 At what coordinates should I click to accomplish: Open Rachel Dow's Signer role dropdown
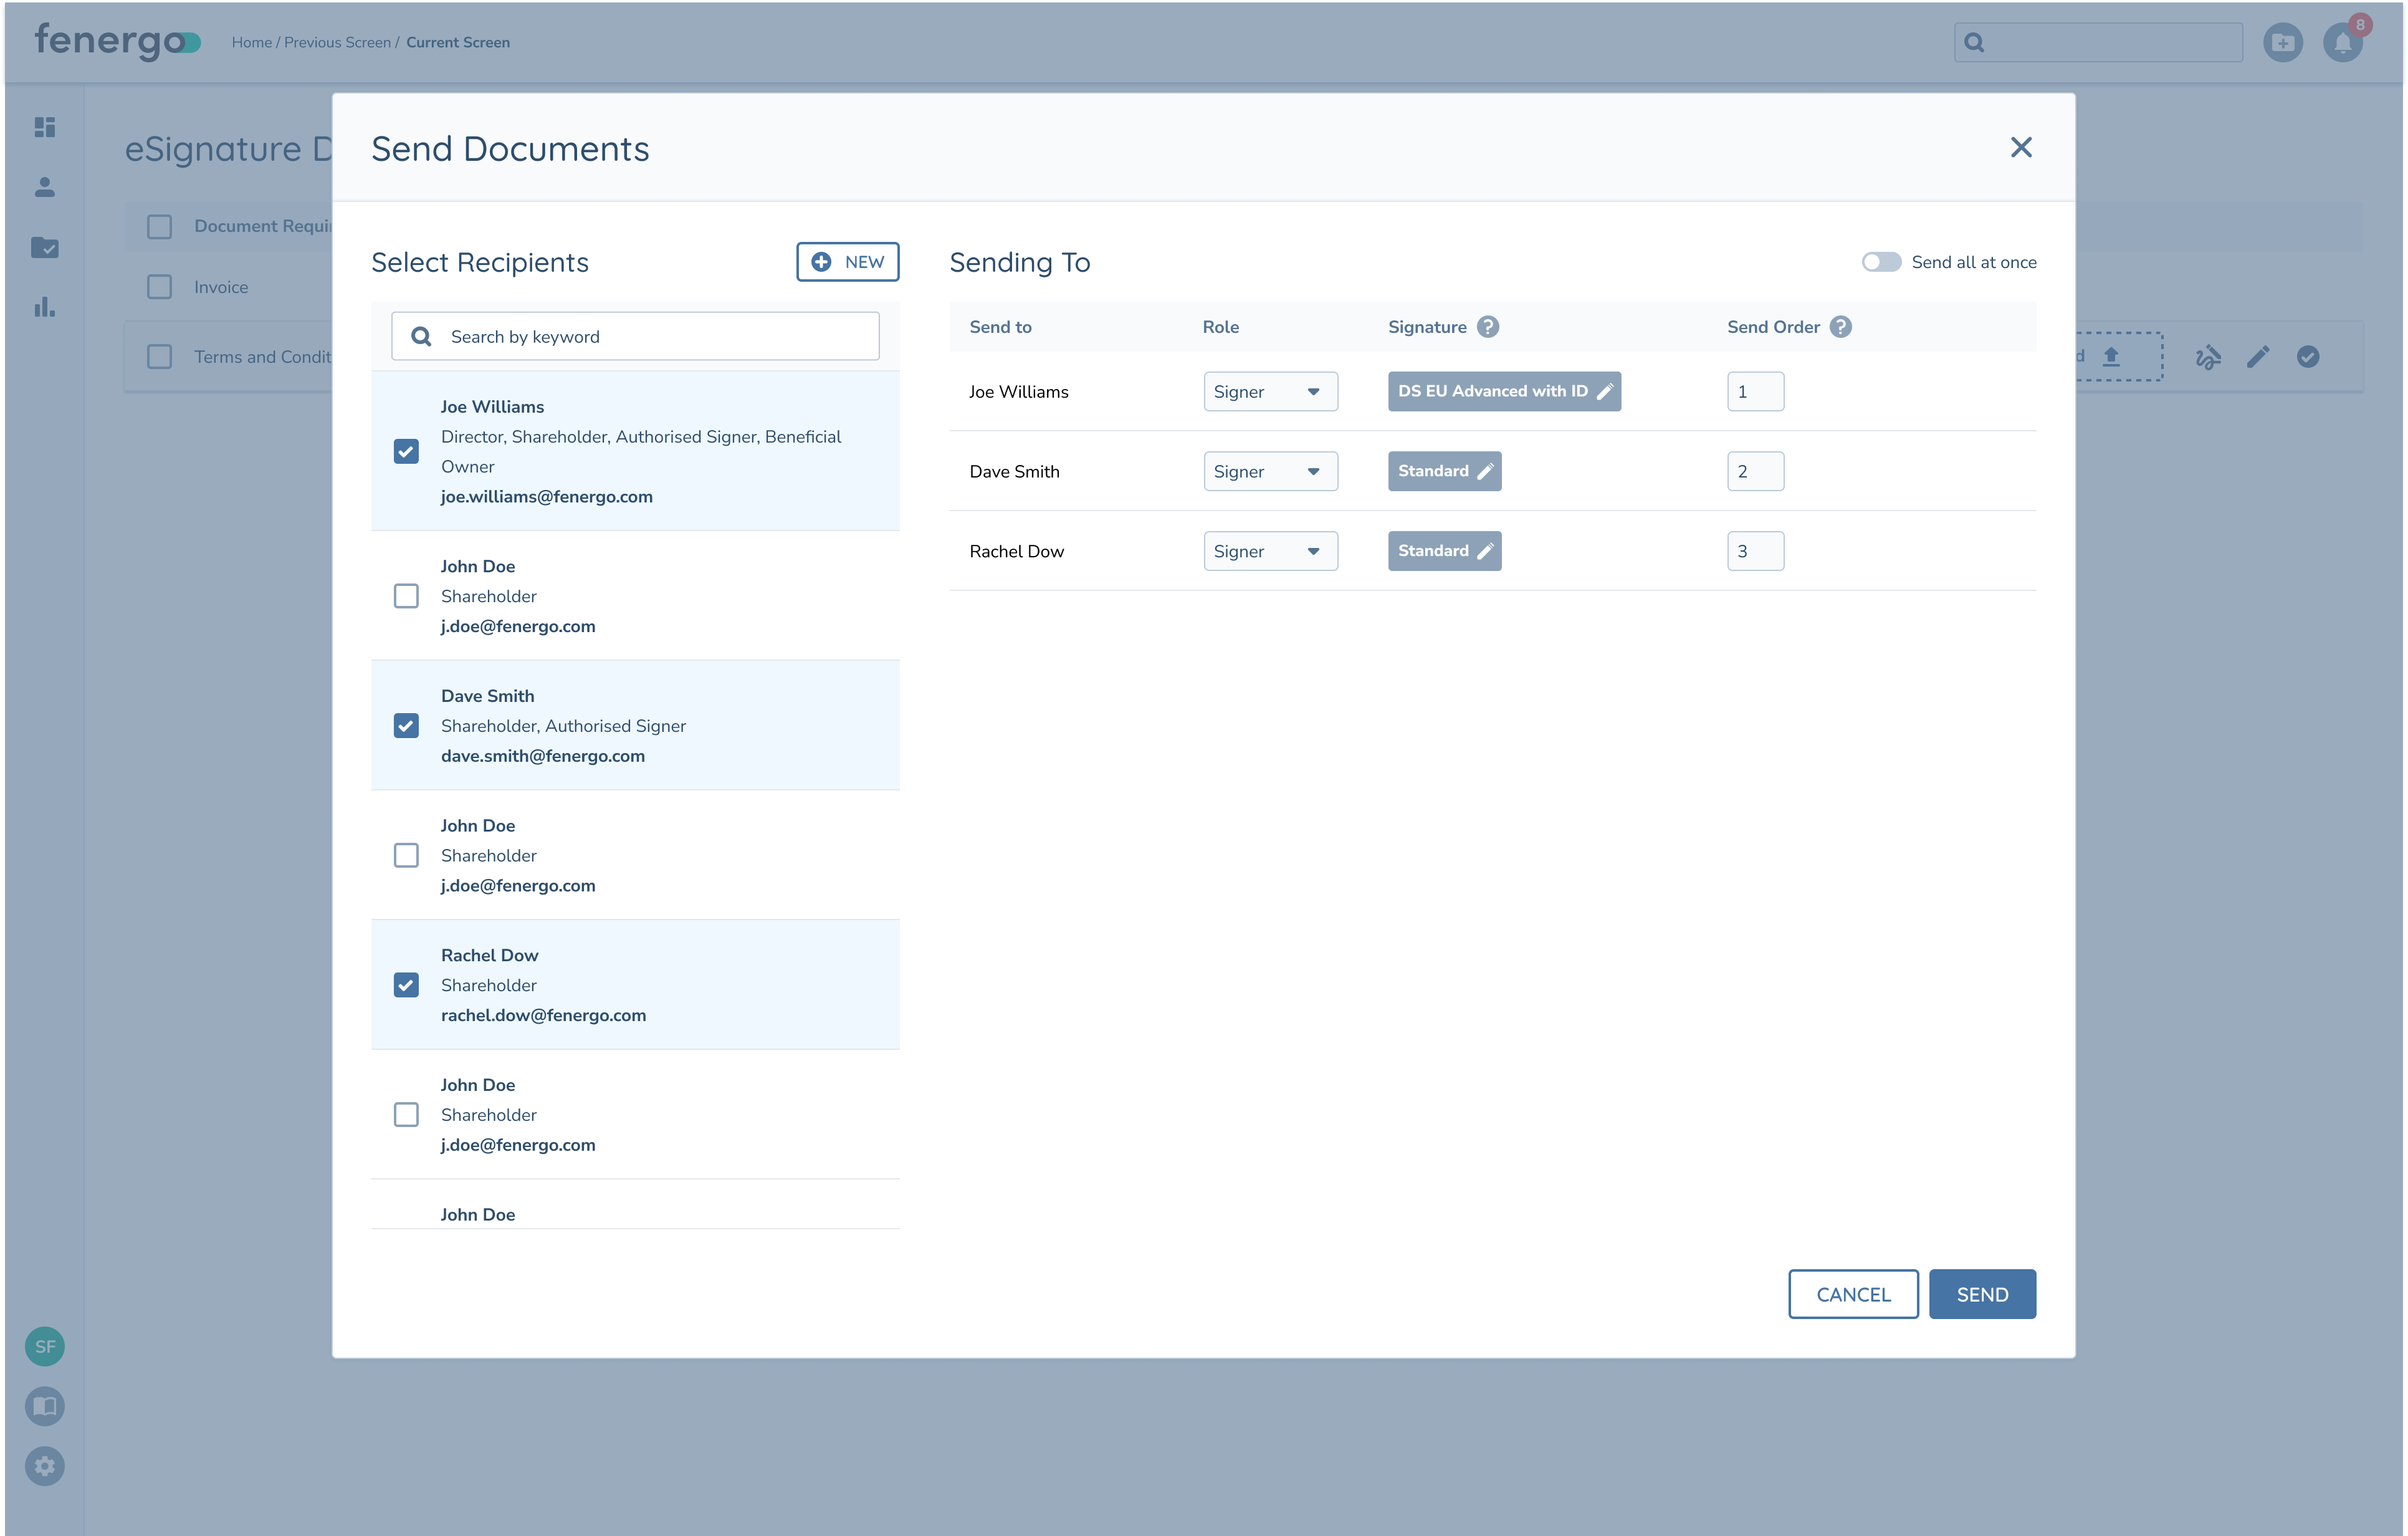(1270, 551)
